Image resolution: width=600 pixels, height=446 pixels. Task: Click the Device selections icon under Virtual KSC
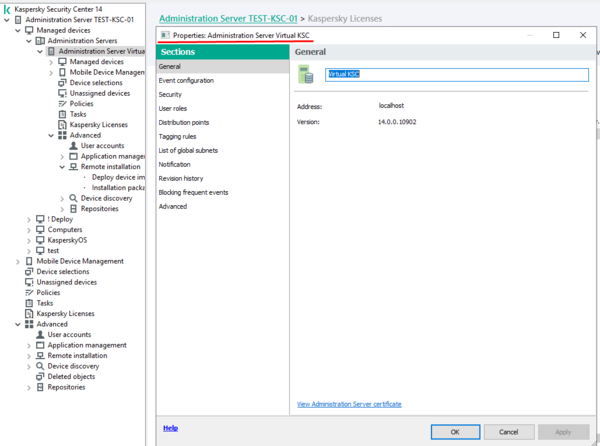(62, 83)
